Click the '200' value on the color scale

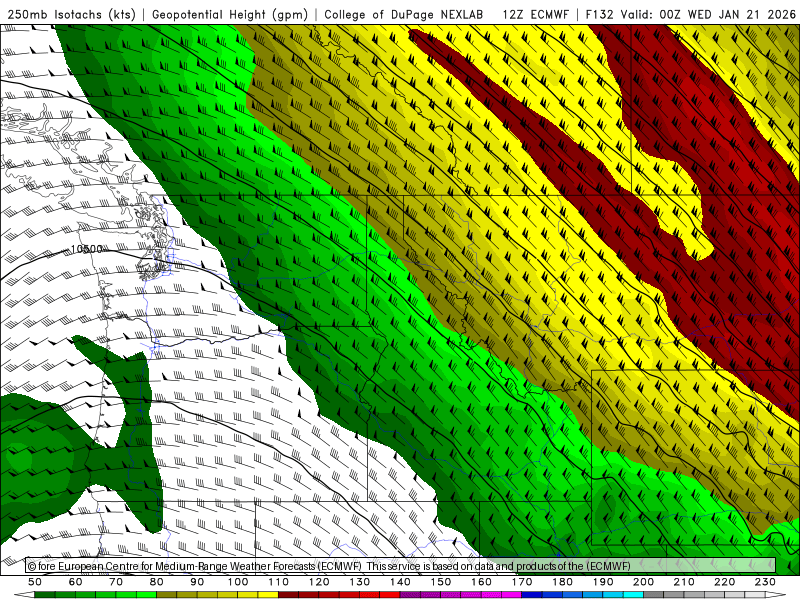644,582
